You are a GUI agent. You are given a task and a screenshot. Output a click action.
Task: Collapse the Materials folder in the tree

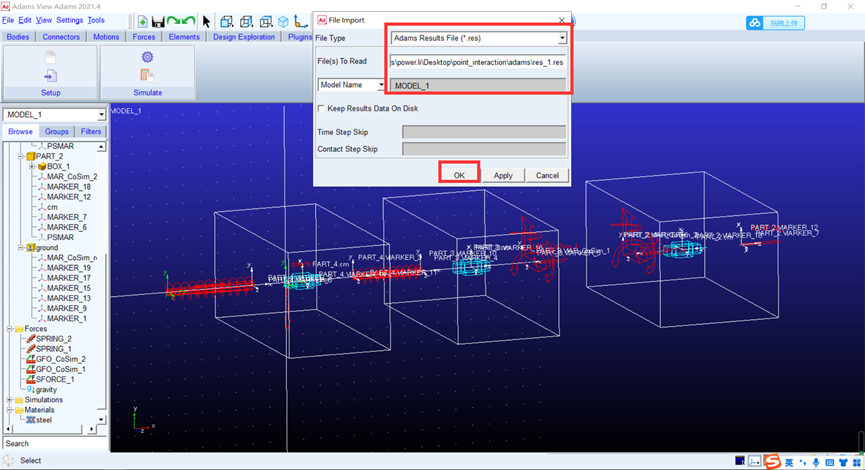pos(9,410)
